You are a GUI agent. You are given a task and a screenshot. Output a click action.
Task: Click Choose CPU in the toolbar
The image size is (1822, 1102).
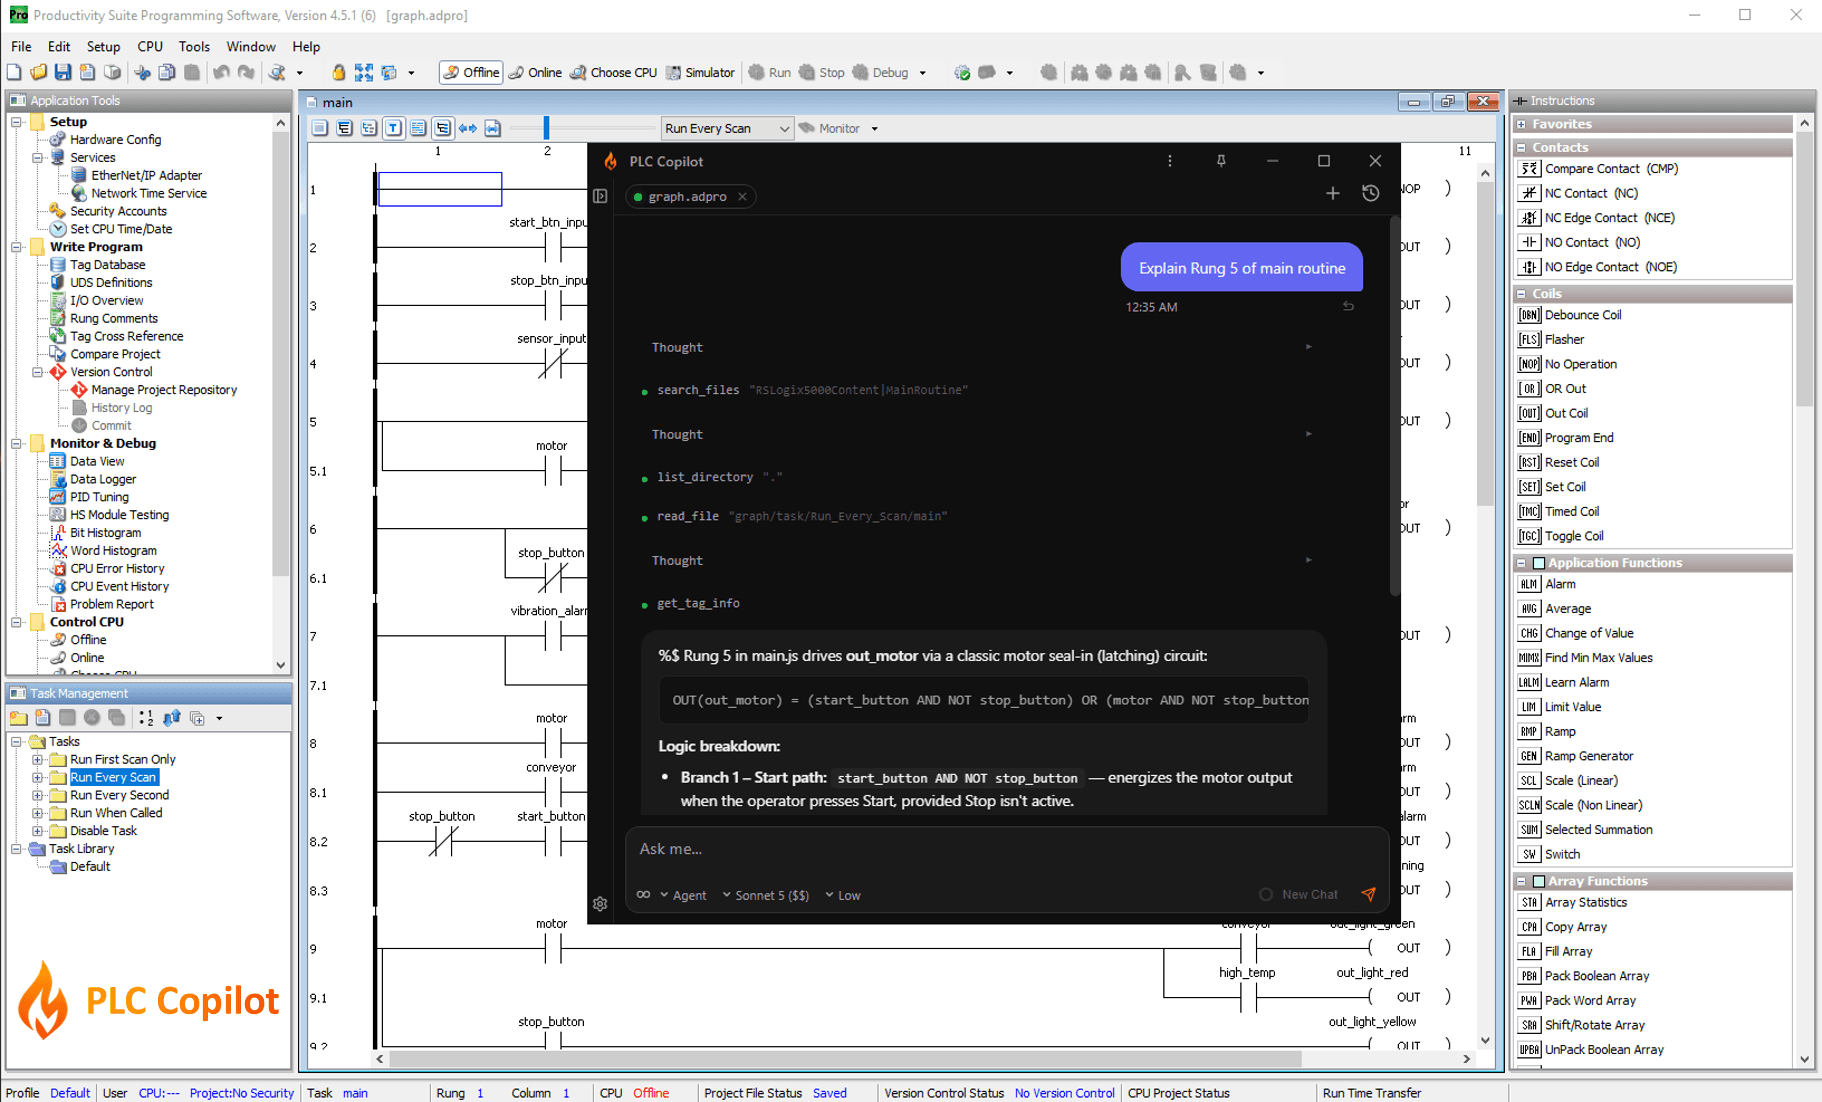tap(614, 72)
